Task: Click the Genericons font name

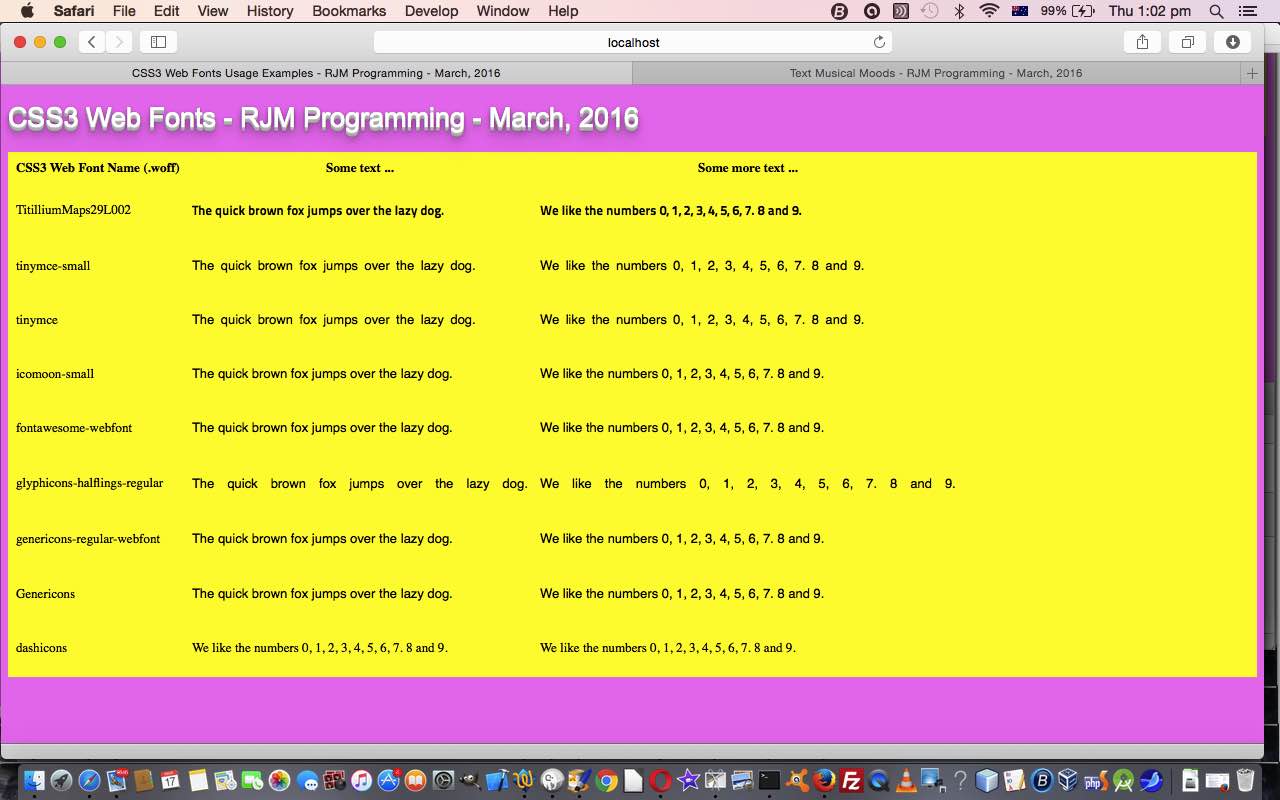Action: (45, 594)
